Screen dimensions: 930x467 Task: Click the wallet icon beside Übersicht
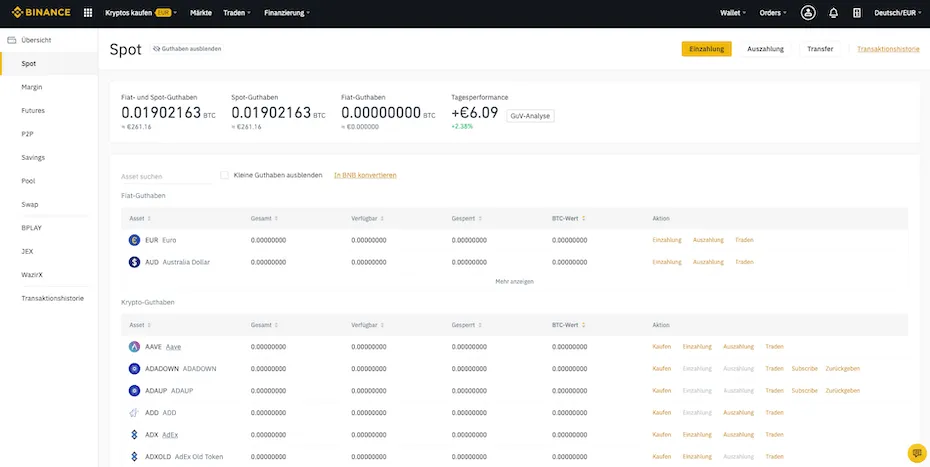point(11,40)
